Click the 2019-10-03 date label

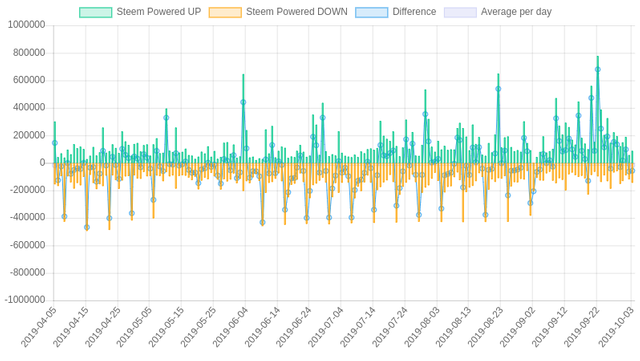(x=616, y=327)
